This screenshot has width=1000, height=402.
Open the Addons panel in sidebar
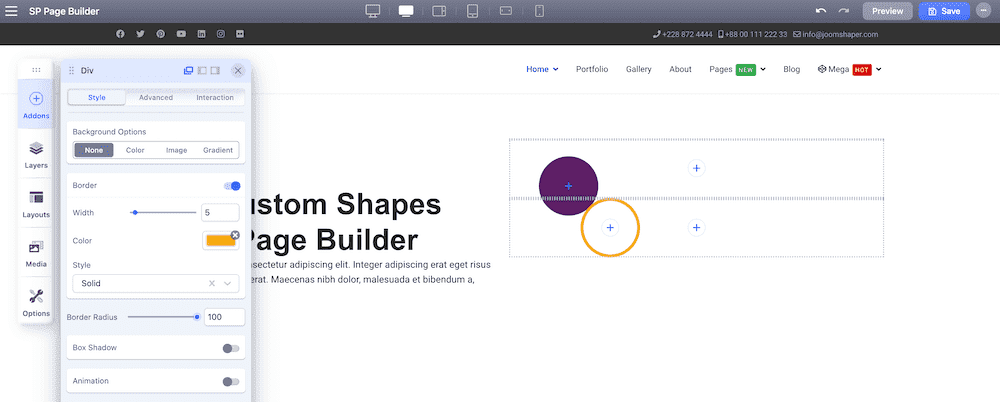click(x=36, y=105)
